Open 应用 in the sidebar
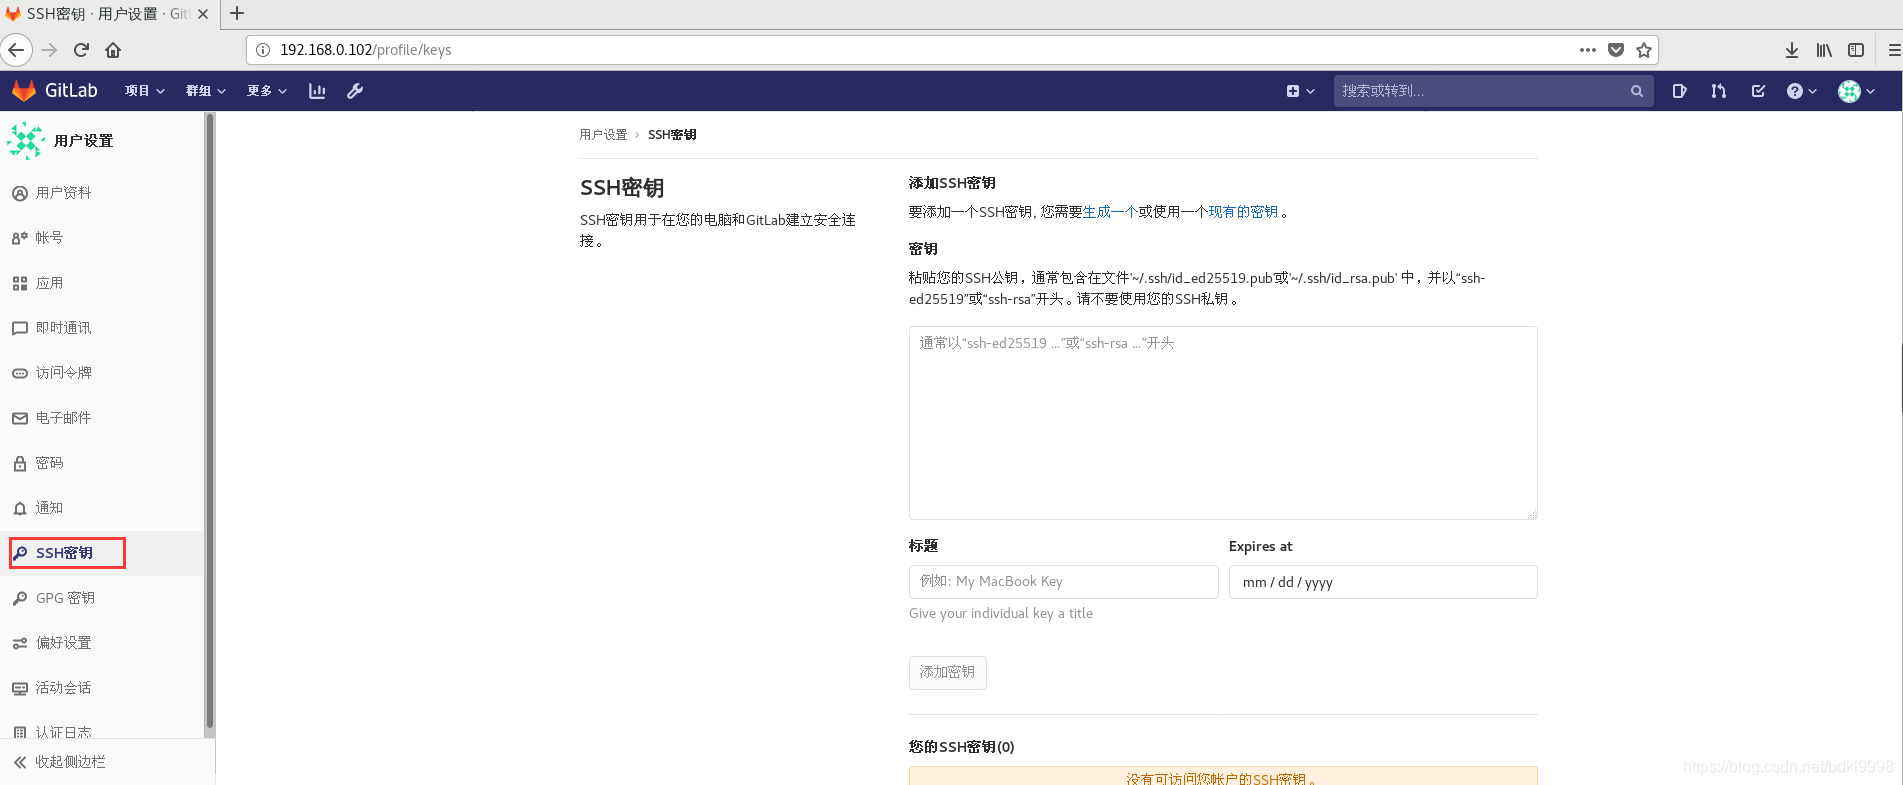 pos(102,283)
